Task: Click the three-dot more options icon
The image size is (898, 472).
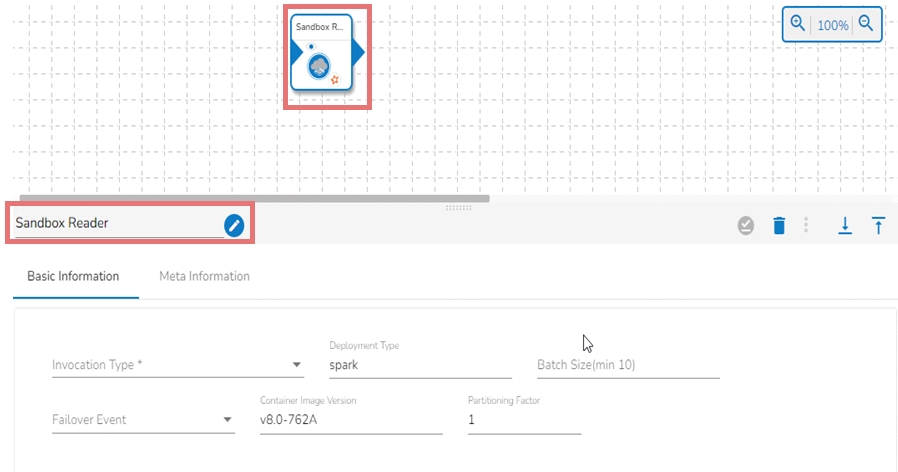Action: pyautogui.click(x=806, y=226)
